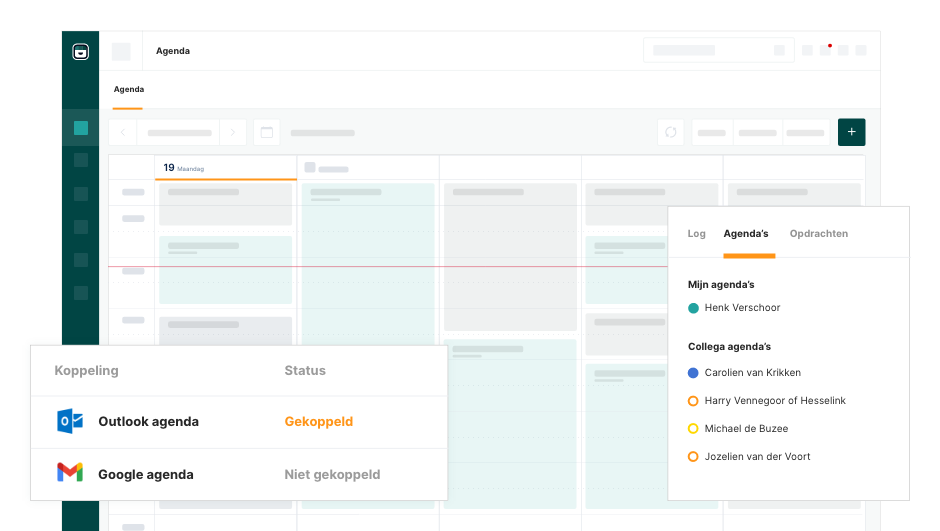Open the notification icon with red dot
This screenshot has height=531, width=940.
[825, 50]
